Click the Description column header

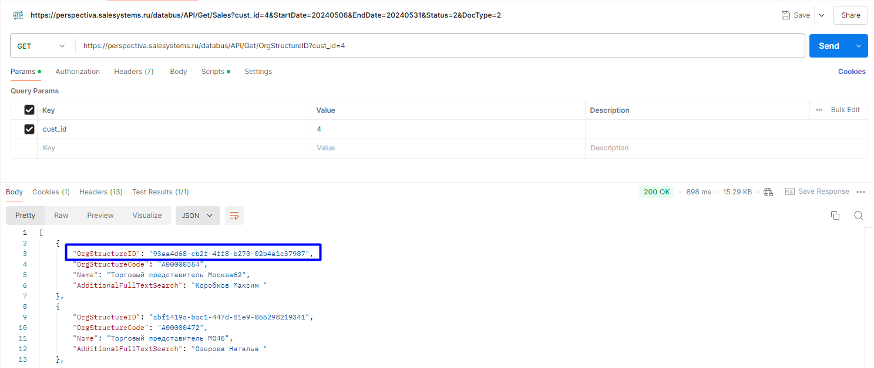(609, 110)
